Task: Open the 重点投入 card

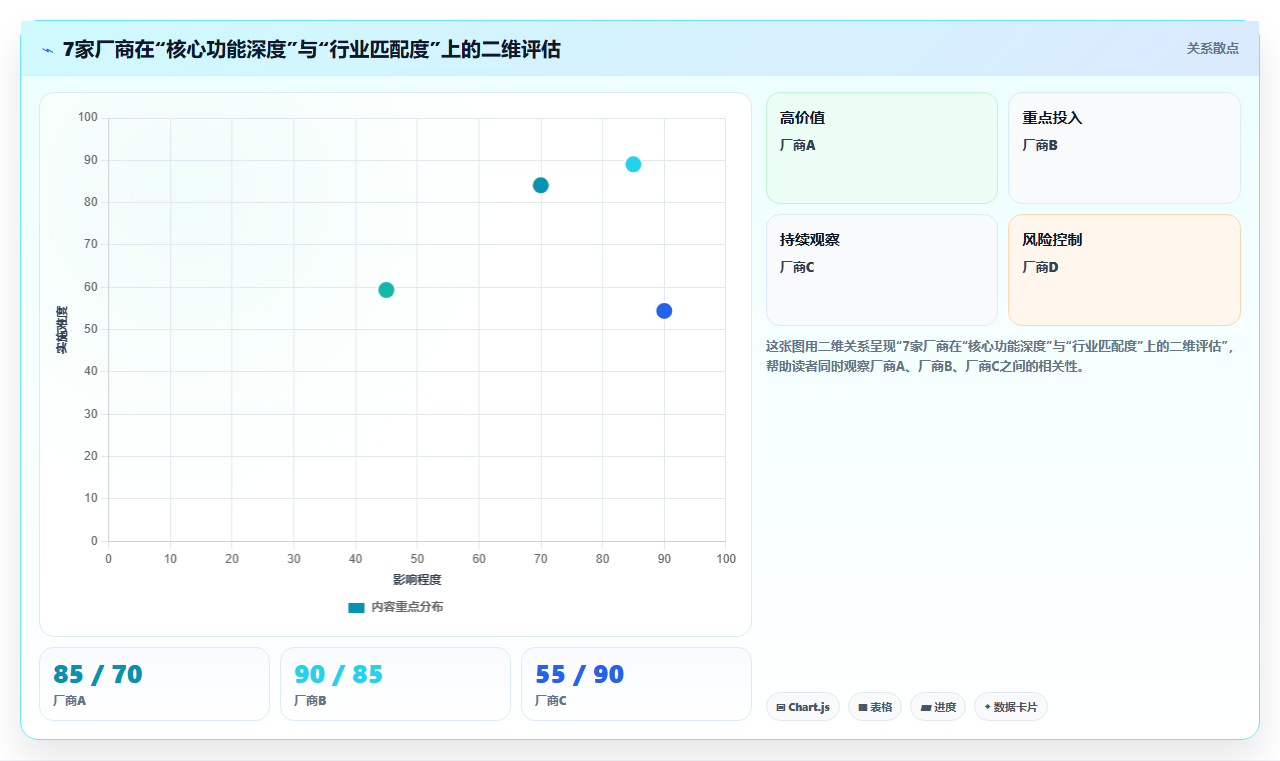Action: 1124,148
